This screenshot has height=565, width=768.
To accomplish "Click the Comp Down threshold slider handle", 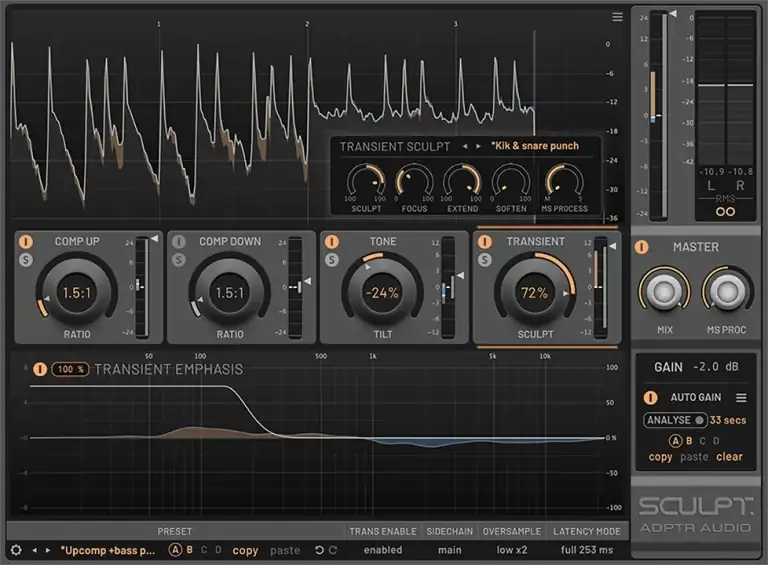I will point(308,281).
